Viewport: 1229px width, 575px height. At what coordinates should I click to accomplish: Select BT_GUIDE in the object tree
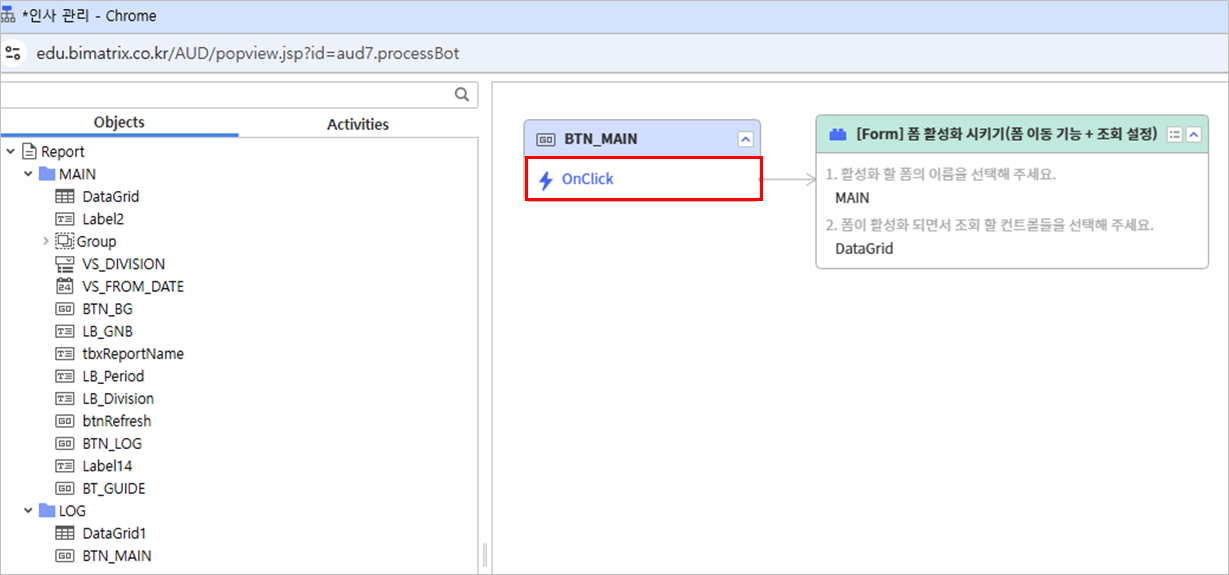(x=114, y=489)
